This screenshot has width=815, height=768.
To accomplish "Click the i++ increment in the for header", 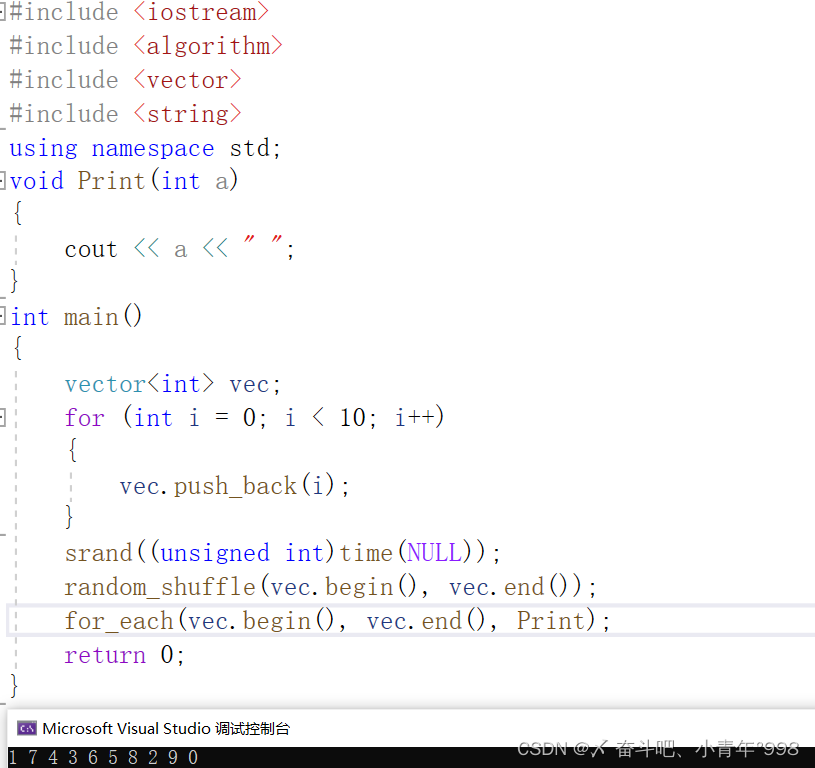I will [414, 418].
